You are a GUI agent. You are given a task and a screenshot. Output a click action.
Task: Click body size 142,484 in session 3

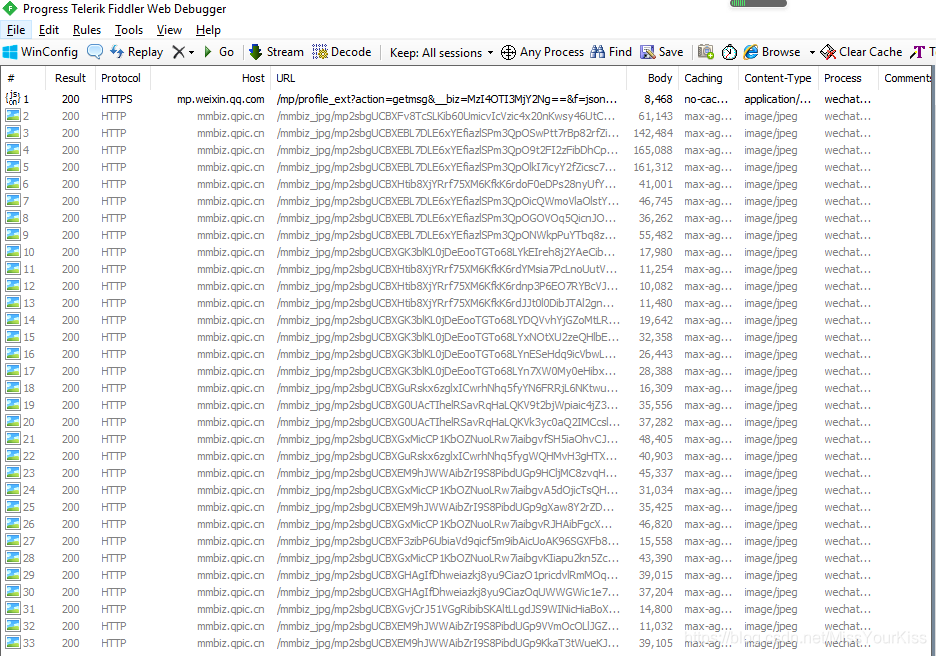(653, 133)
